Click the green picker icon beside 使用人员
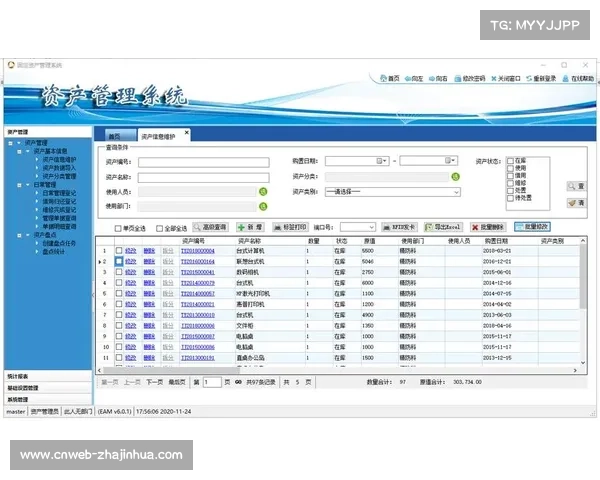Image resolution: width=600 pixels, height=480 pixels. click(263, 191)
